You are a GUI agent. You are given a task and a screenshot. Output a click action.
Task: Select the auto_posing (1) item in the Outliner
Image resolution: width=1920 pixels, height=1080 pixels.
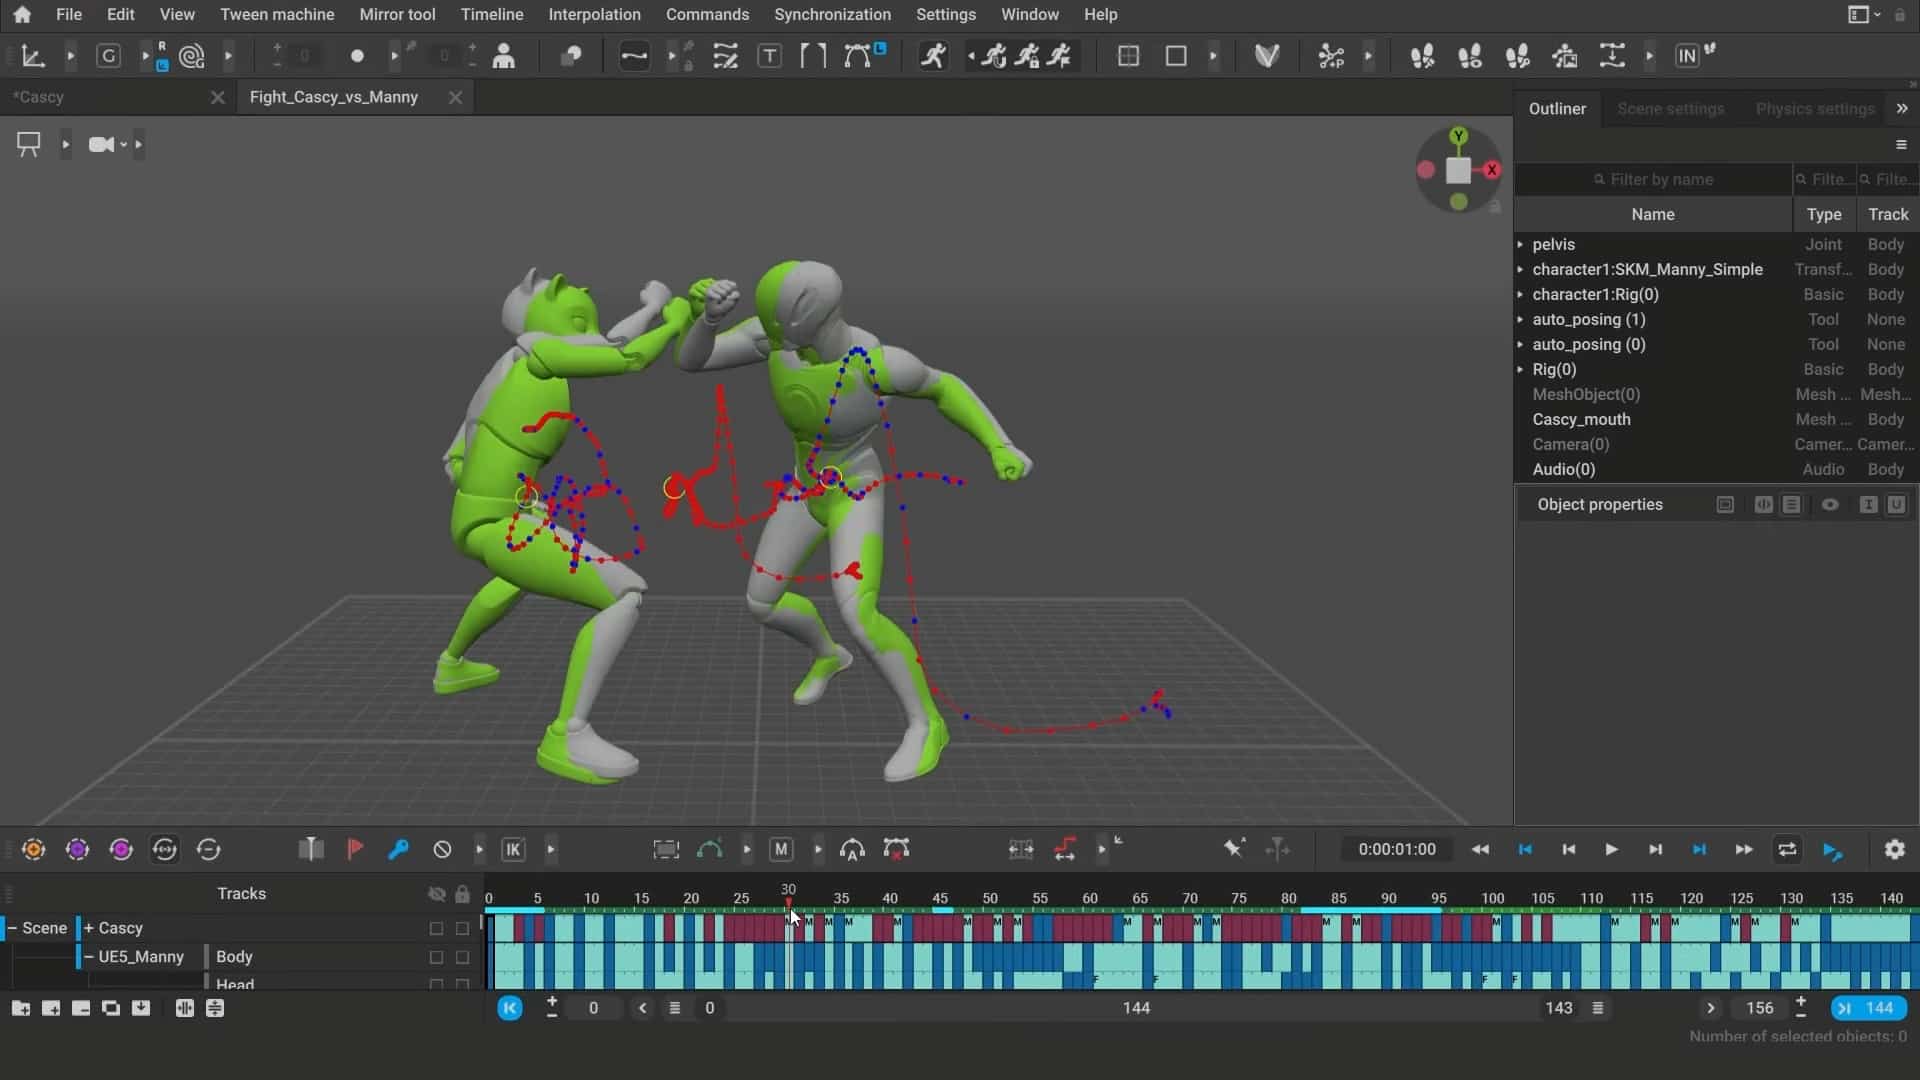pos(1589,319)
